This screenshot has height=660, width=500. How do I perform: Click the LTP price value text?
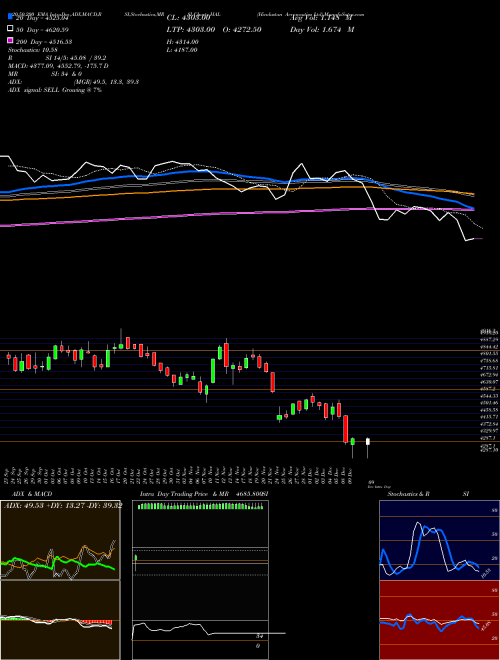(191, 29)
